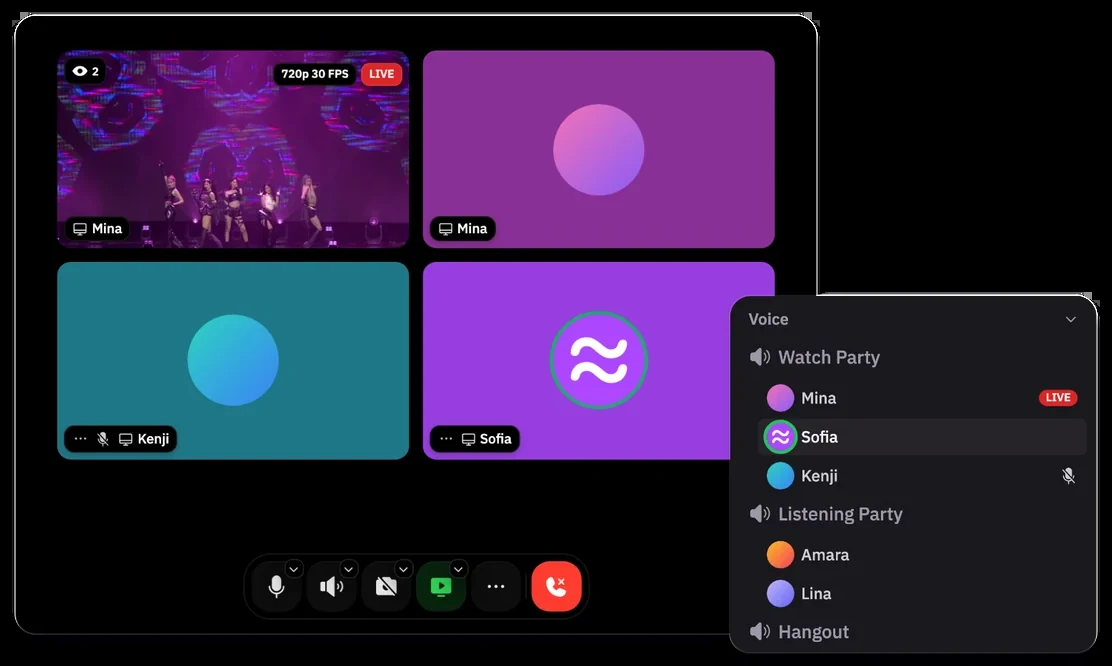Open speaker output options chevron
This screenshot has height=666, width=1112.
coord(348,569)
